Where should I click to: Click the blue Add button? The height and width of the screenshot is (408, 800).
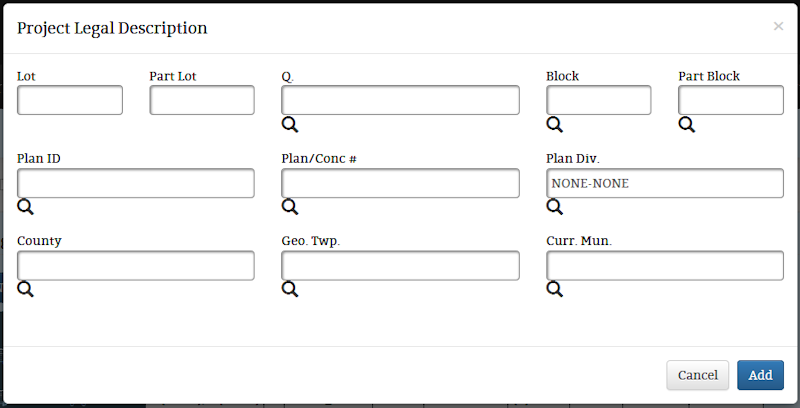pyautogui.click(x=760, y=375)
